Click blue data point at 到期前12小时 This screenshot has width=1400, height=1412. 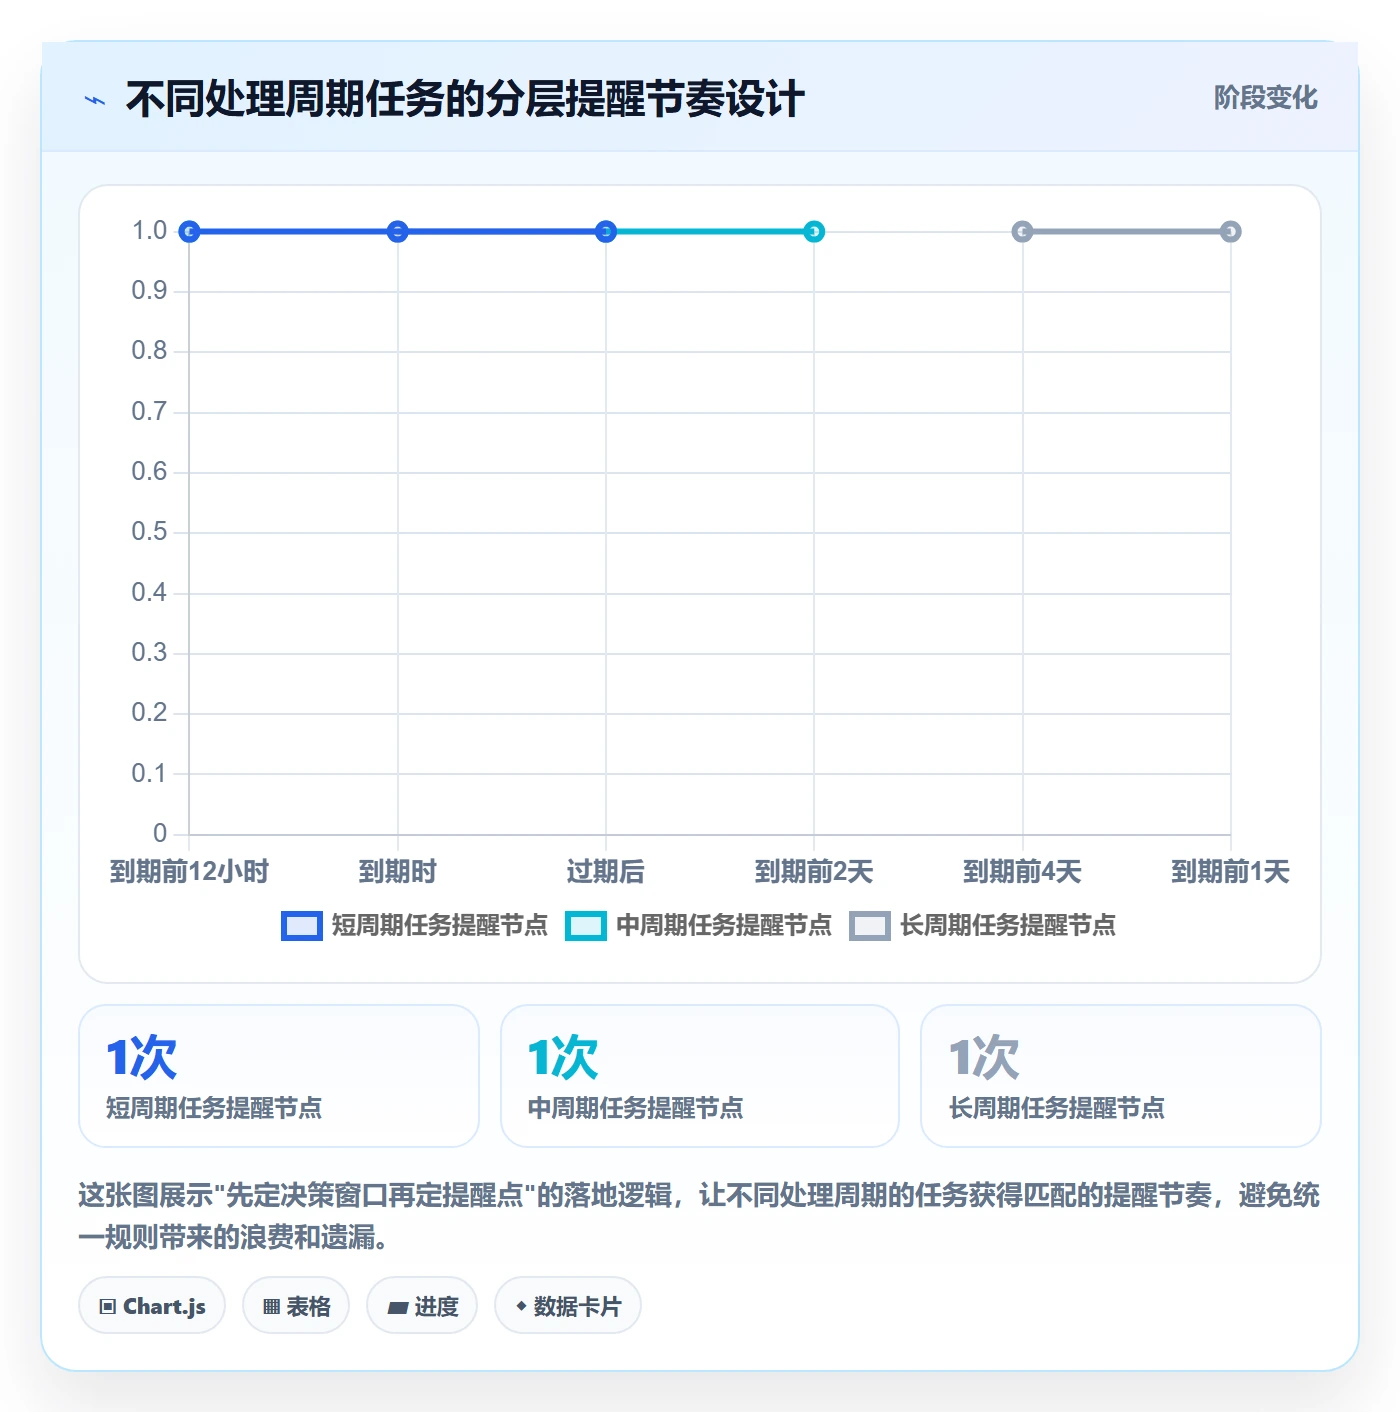189,232
